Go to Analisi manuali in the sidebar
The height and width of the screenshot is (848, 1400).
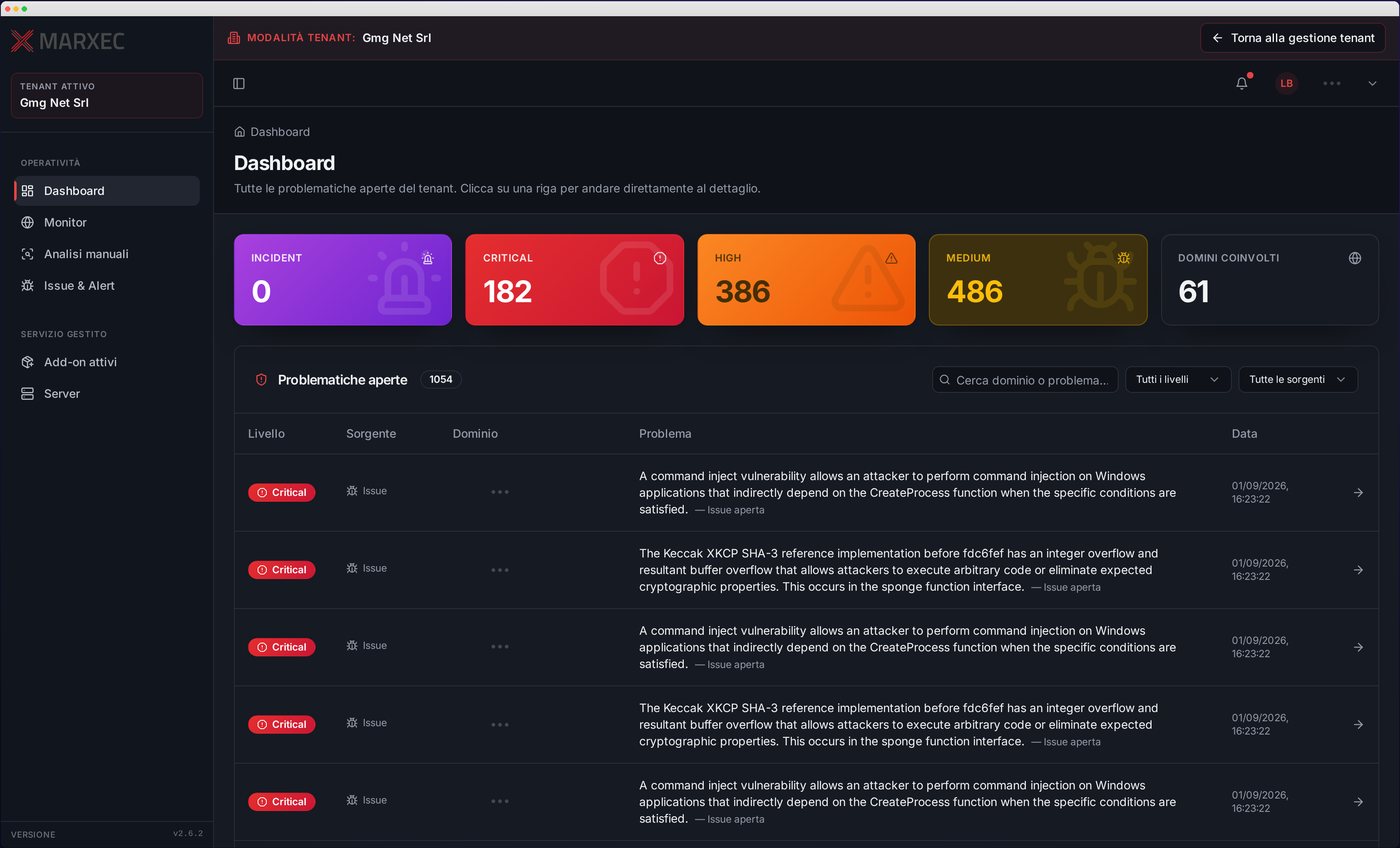click(107, 254)
